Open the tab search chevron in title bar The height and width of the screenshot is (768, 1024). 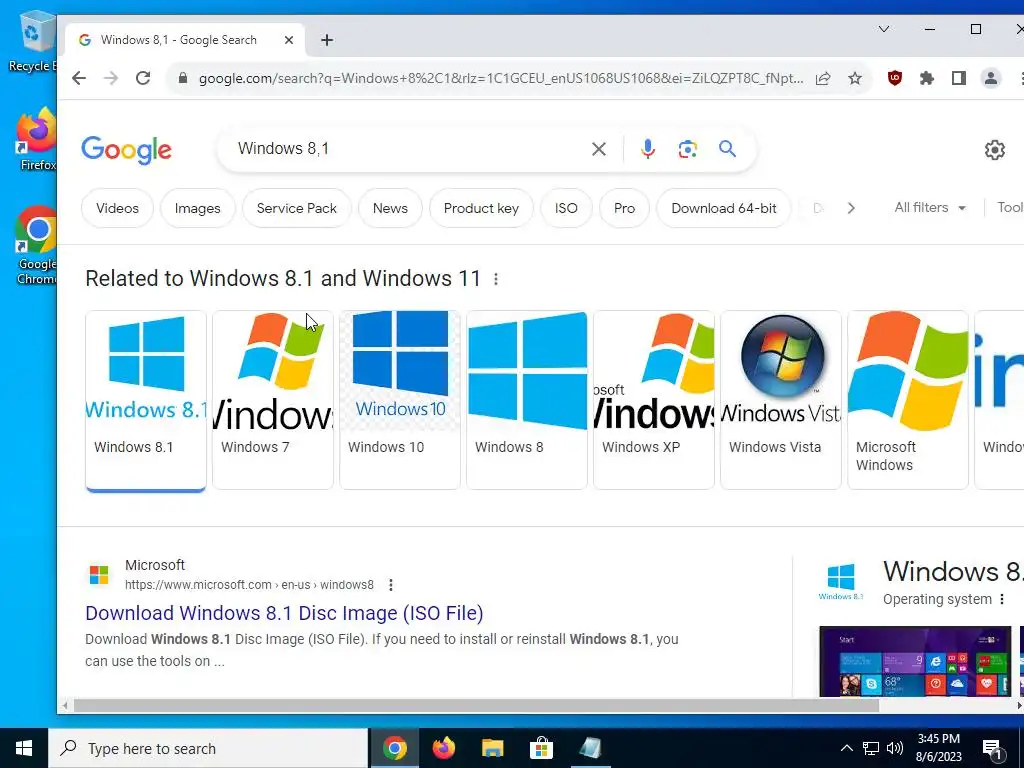884,29
